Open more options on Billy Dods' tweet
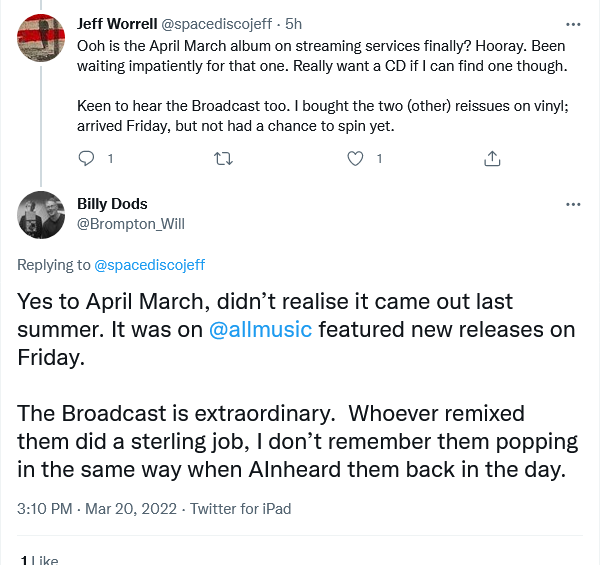This screenshot has height=565, width=615. point(573,204)
